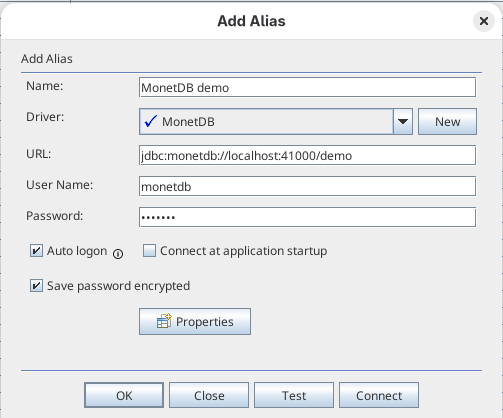Click into the URL field
The width and height of the screenshot is (503, 418).
click(x=307, y=155)
